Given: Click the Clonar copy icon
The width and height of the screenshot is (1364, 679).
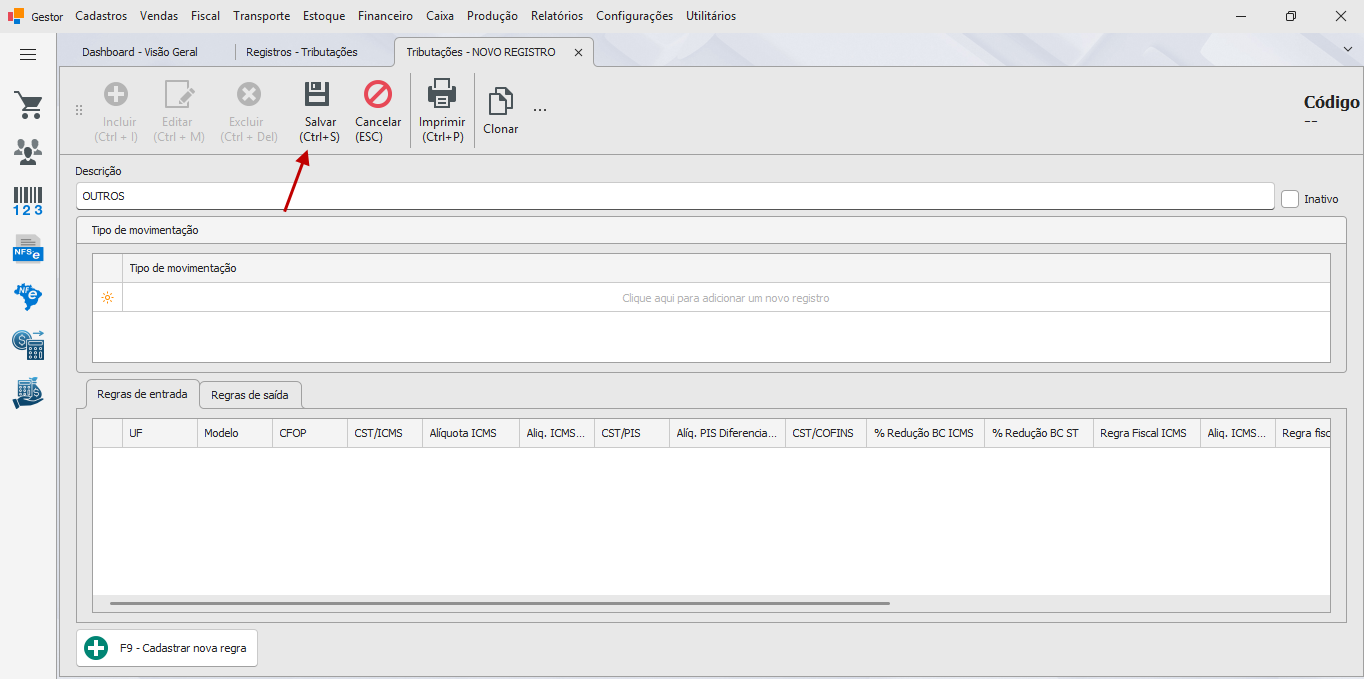Looking at the screenshot, I should tap(500, 102).
